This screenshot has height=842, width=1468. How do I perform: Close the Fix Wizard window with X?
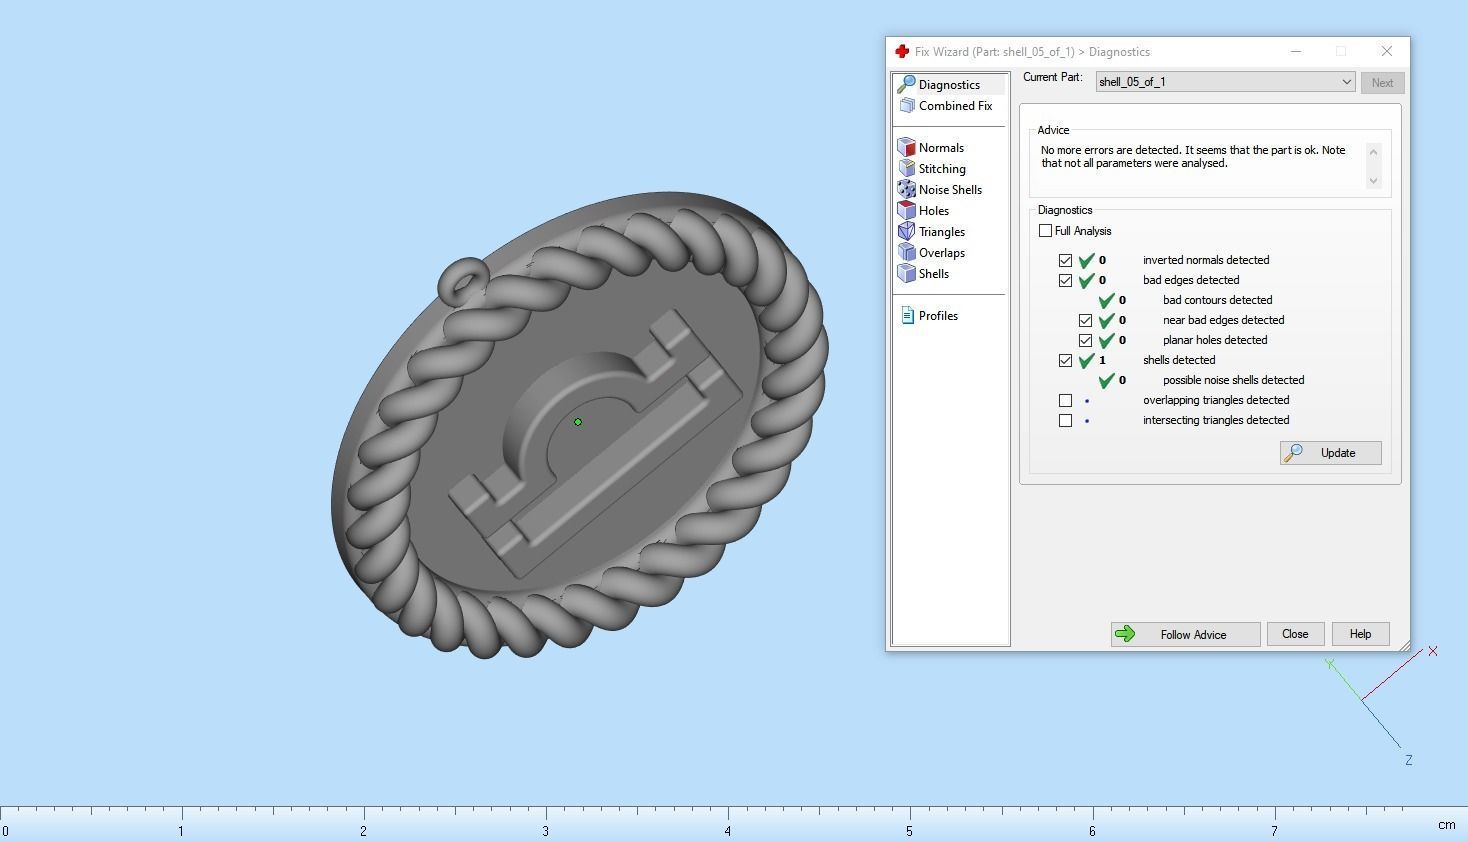tap(1386, 51)
